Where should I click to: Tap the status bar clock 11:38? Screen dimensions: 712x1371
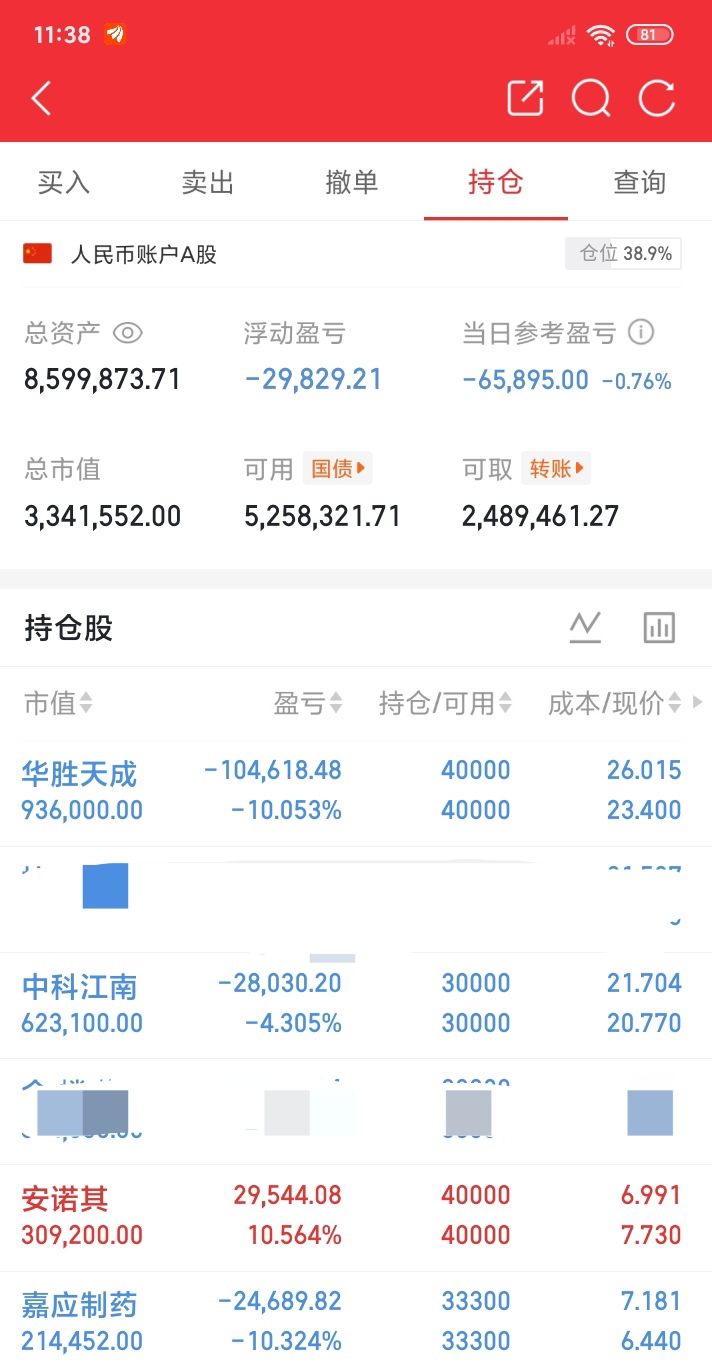[62, 35]
